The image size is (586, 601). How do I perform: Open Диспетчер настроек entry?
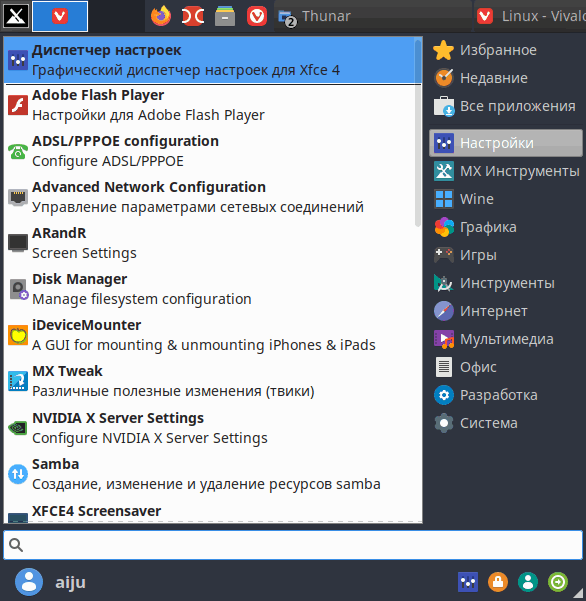[213, 60]
